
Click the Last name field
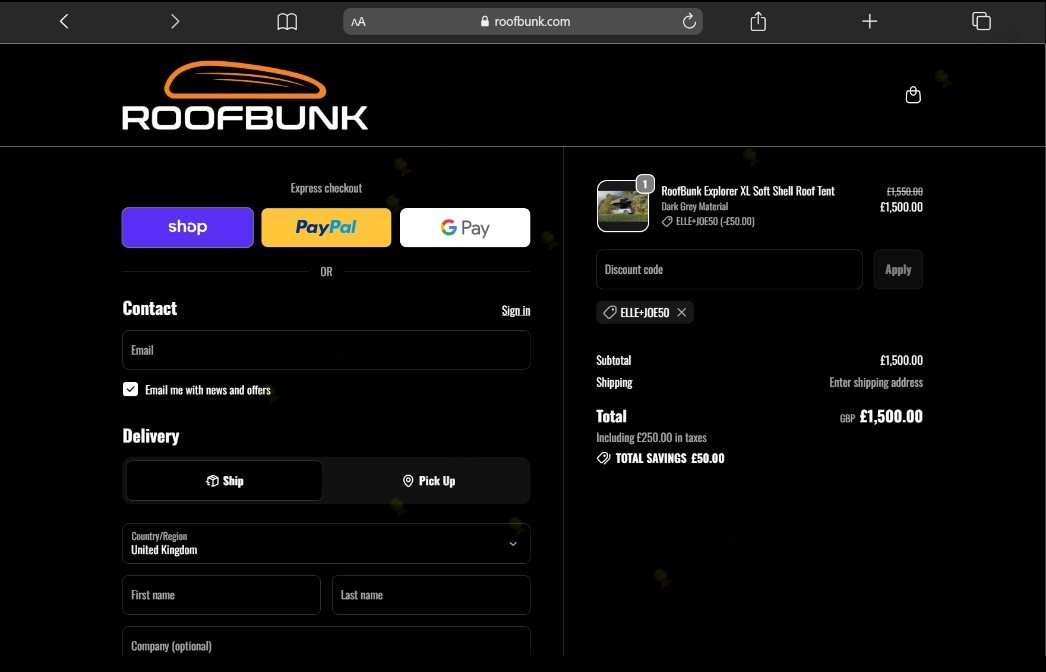click(x=431, y=595)
